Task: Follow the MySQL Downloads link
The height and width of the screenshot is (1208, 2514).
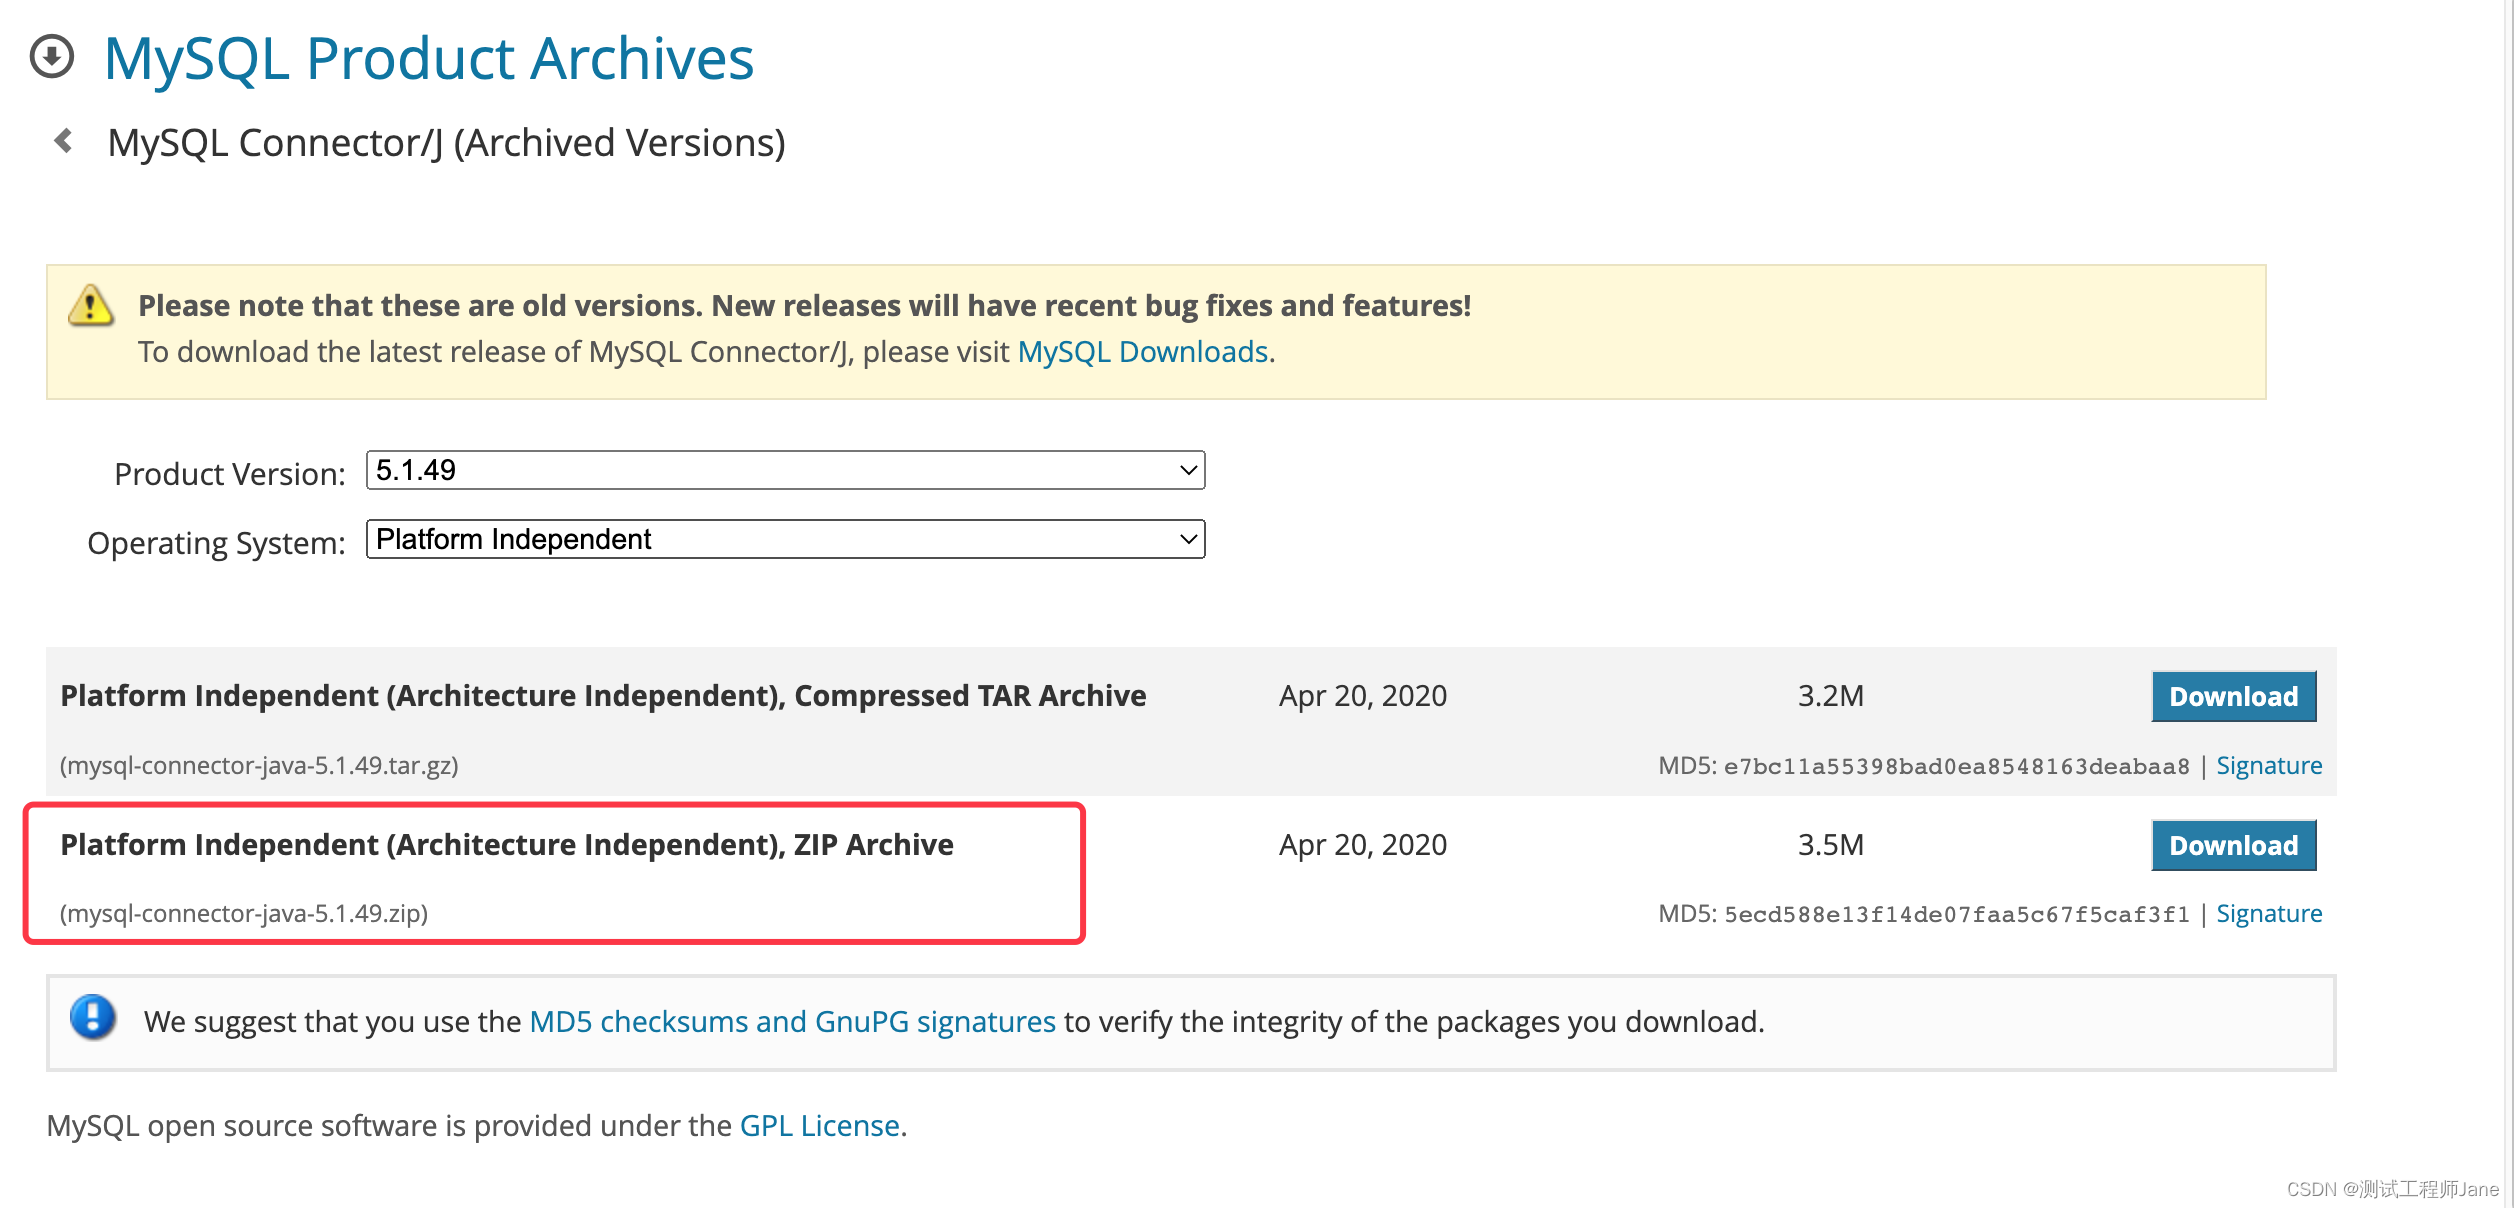Action: (x=1143, y=352)
